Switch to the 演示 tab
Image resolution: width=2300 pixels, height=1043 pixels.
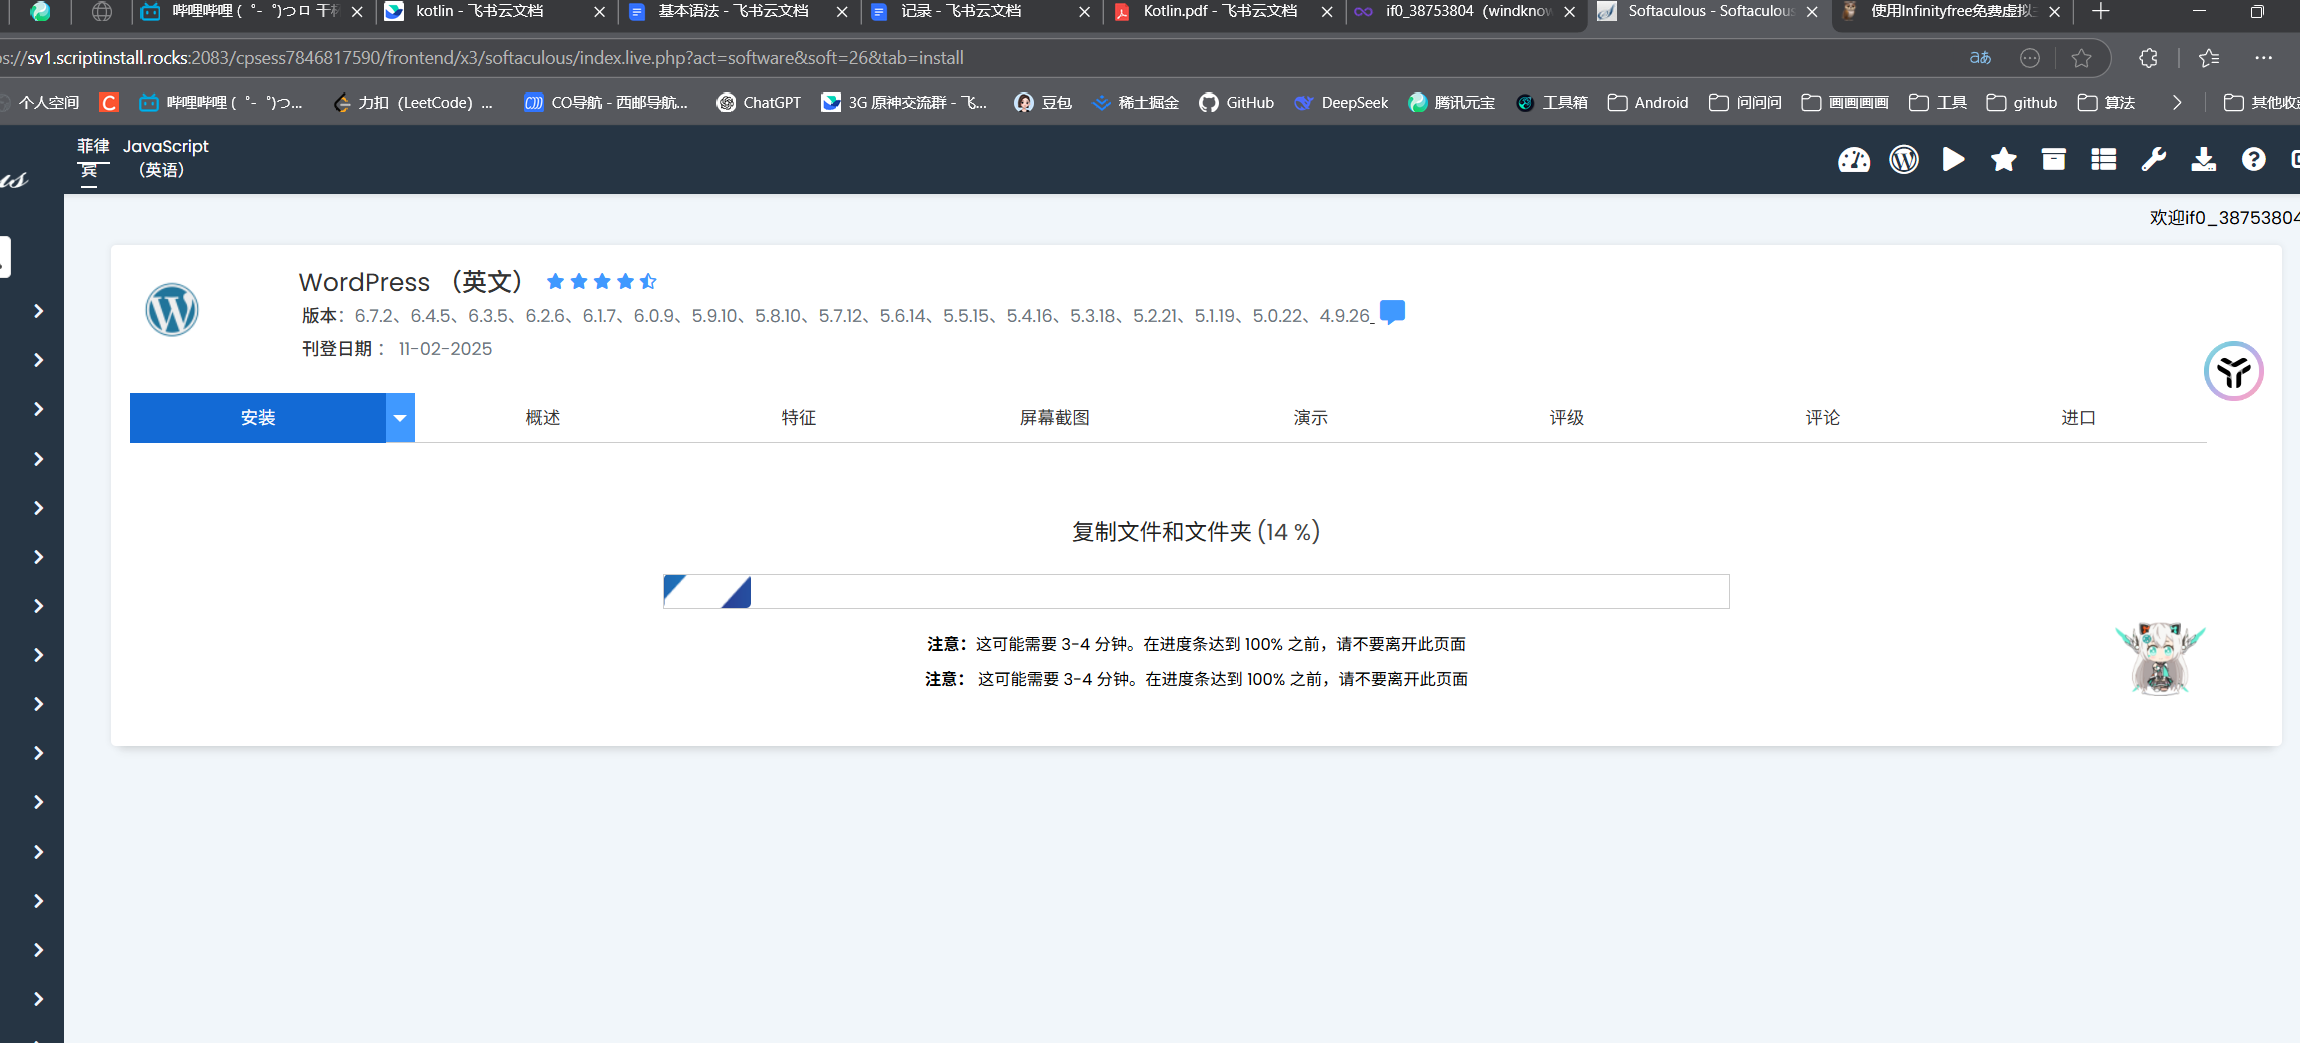coord(1311,418)
